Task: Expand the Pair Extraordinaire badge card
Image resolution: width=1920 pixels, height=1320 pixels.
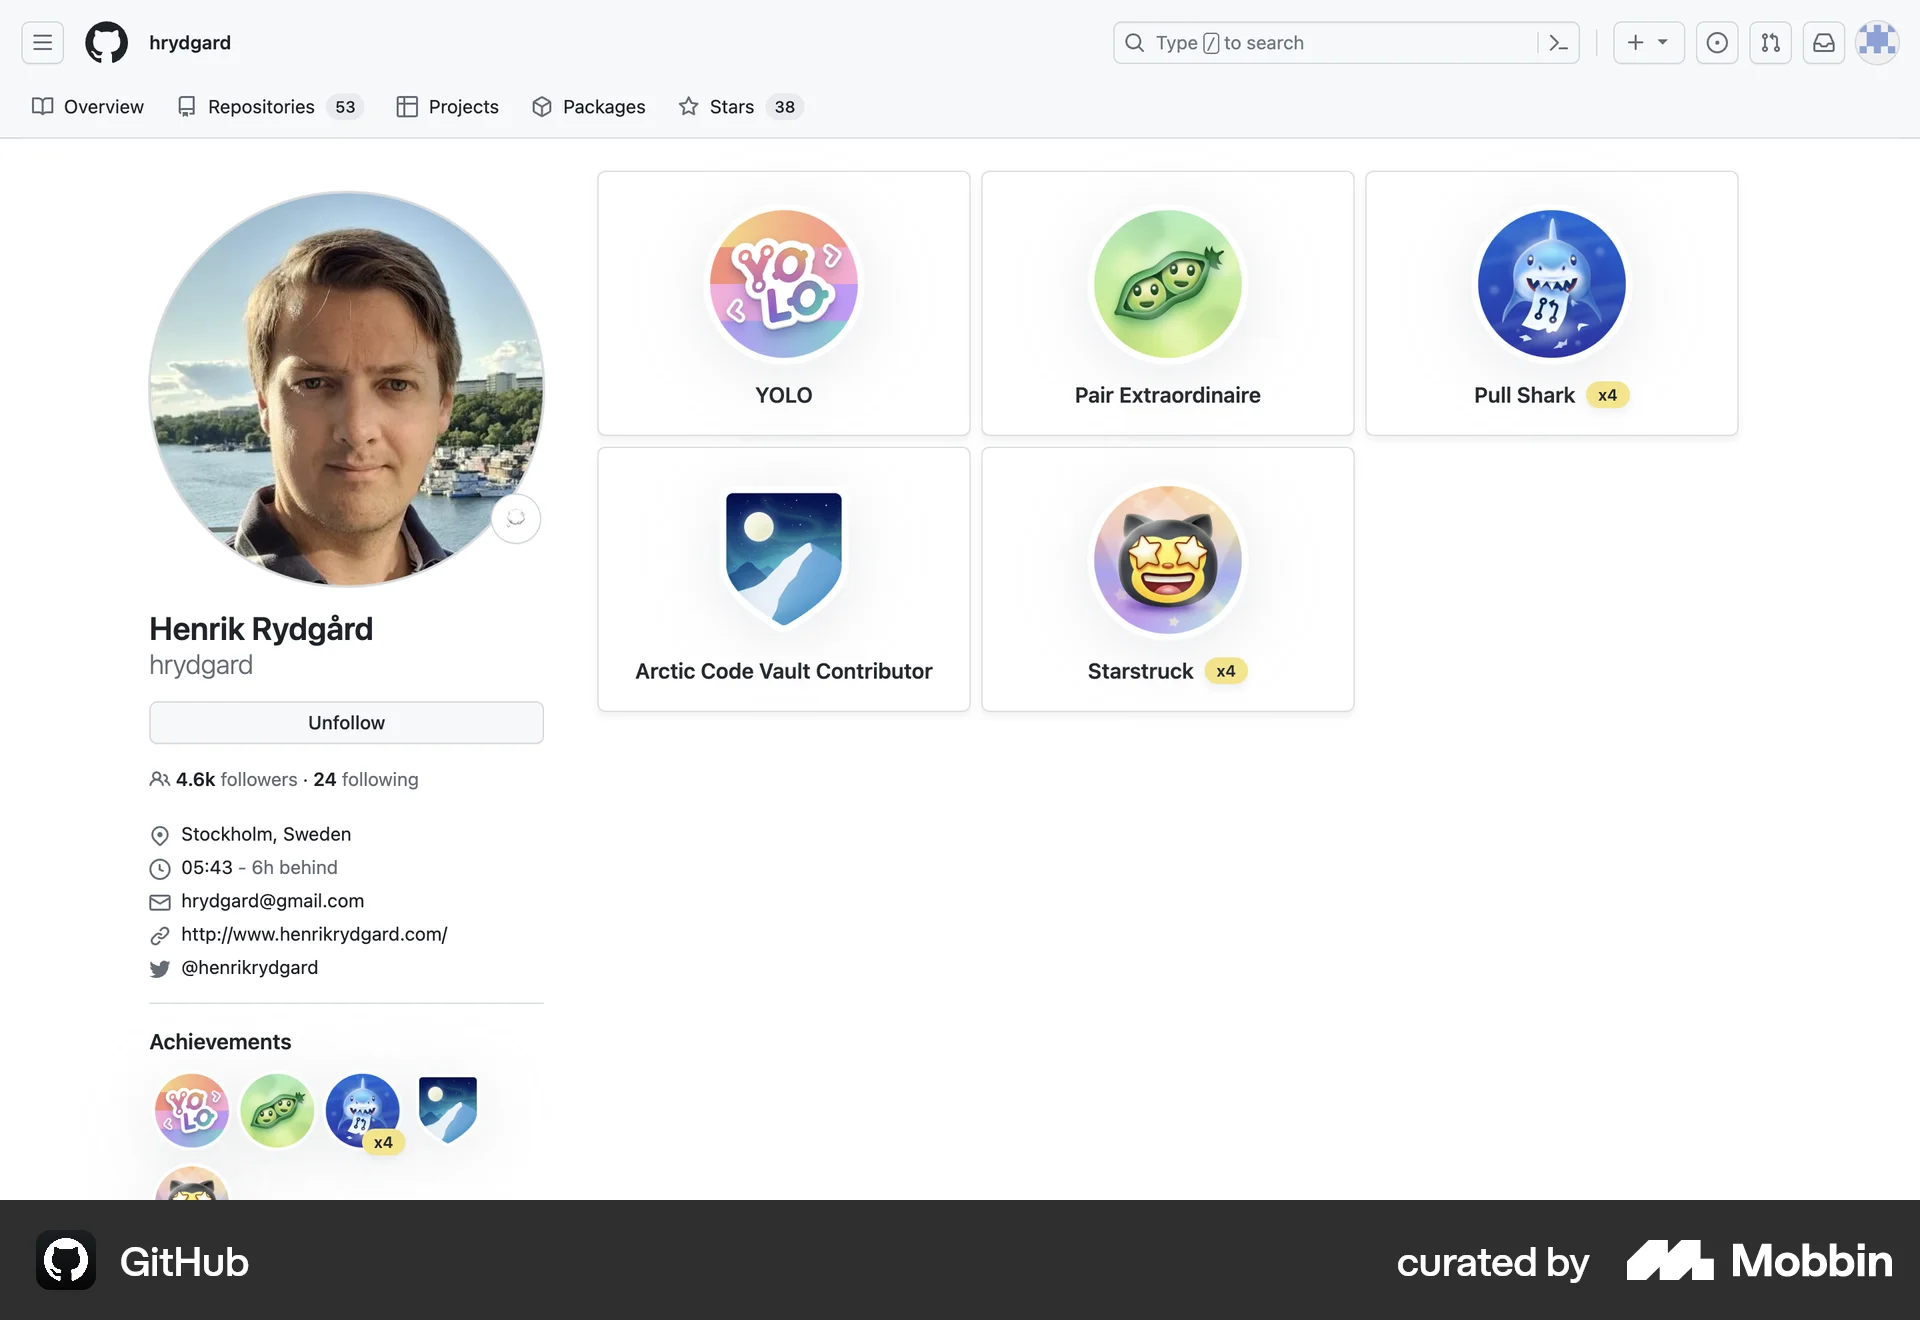Action: point(1167,285)
